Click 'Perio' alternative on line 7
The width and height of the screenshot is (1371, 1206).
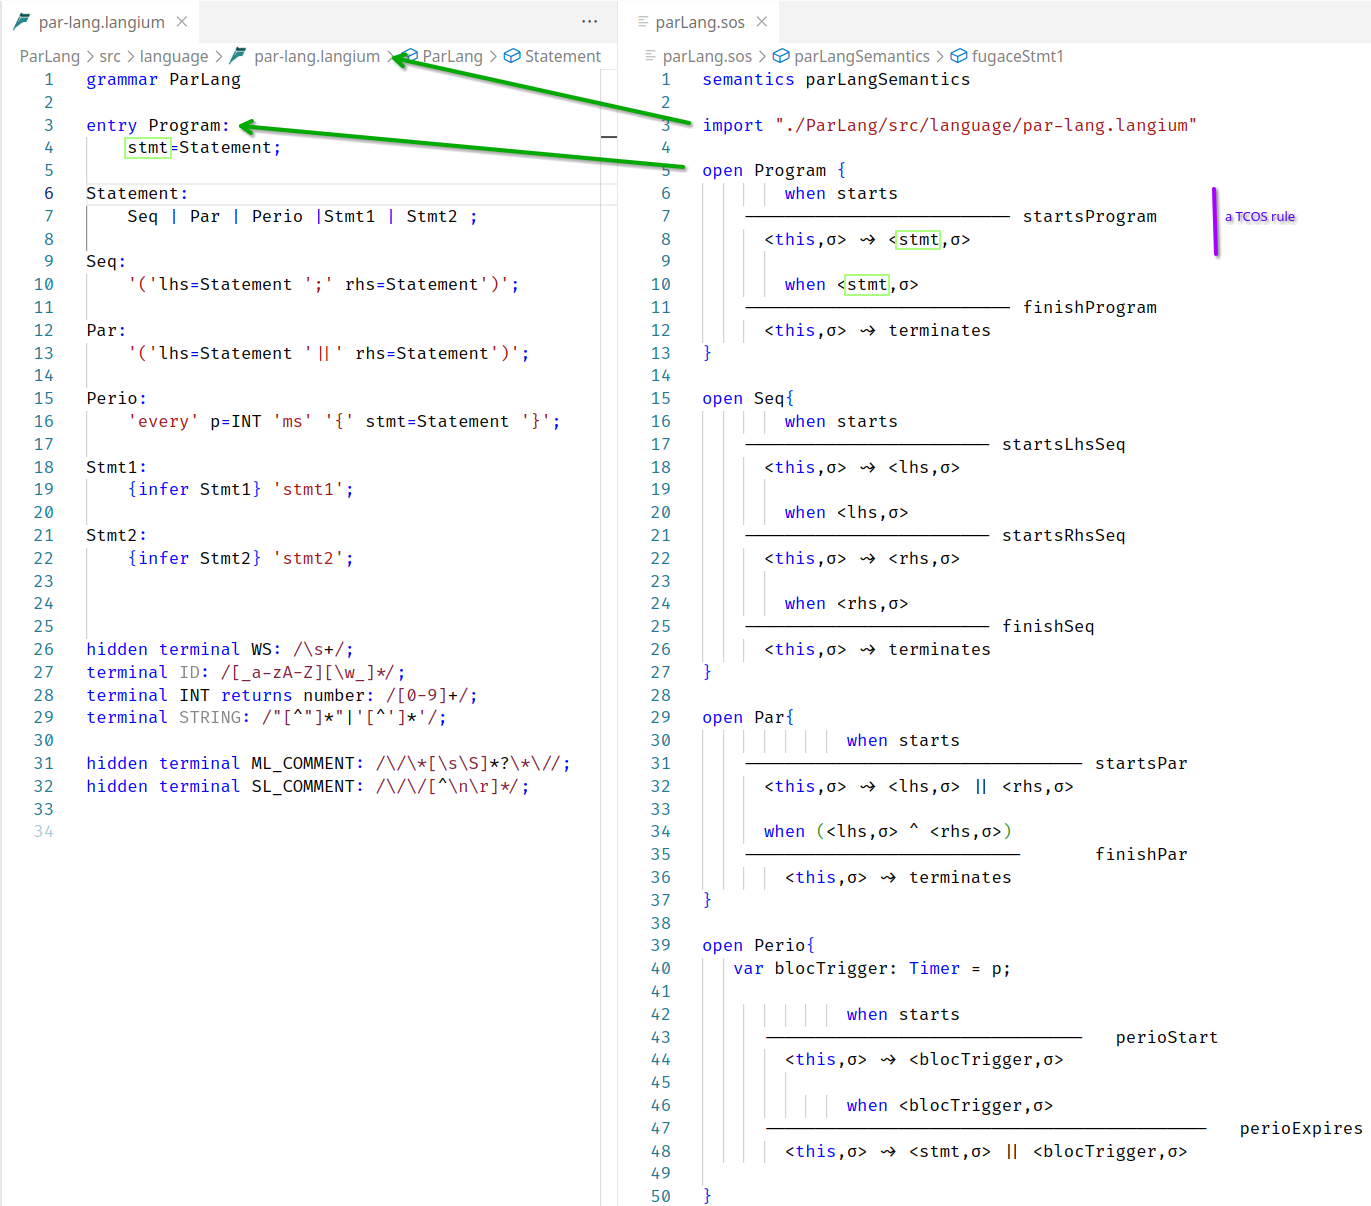point(277,217)
